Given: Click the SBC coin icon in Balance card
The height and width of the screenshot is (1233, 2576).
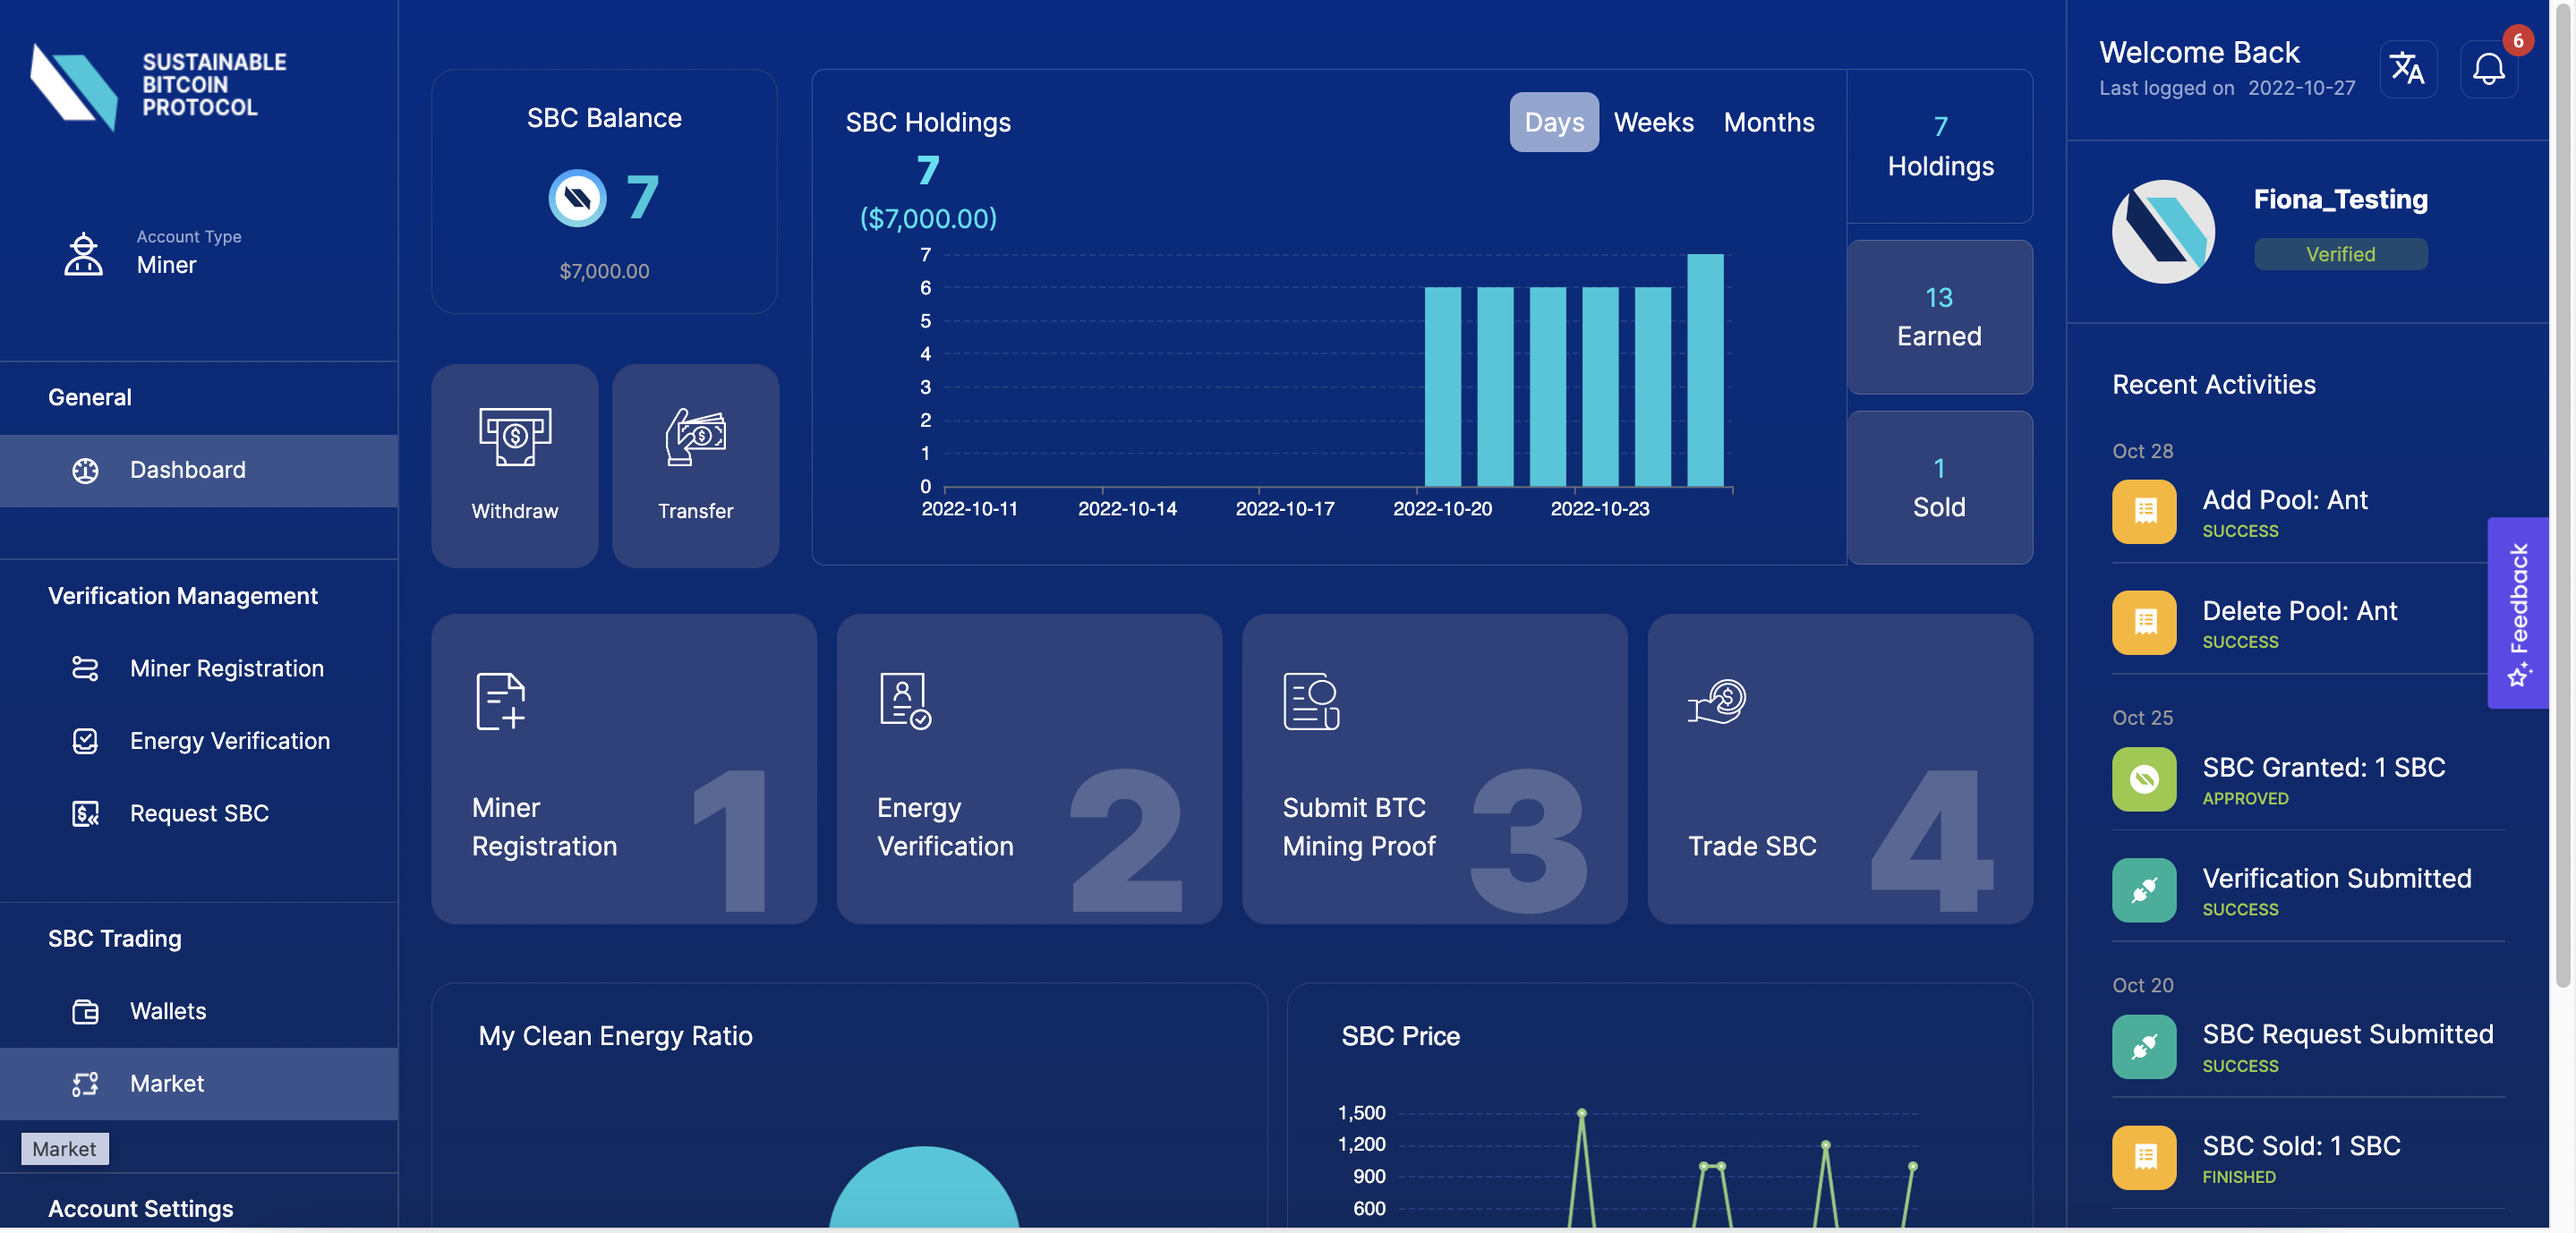Looking at the screenshot, I should pyautogui.click(x=577, y=198).
